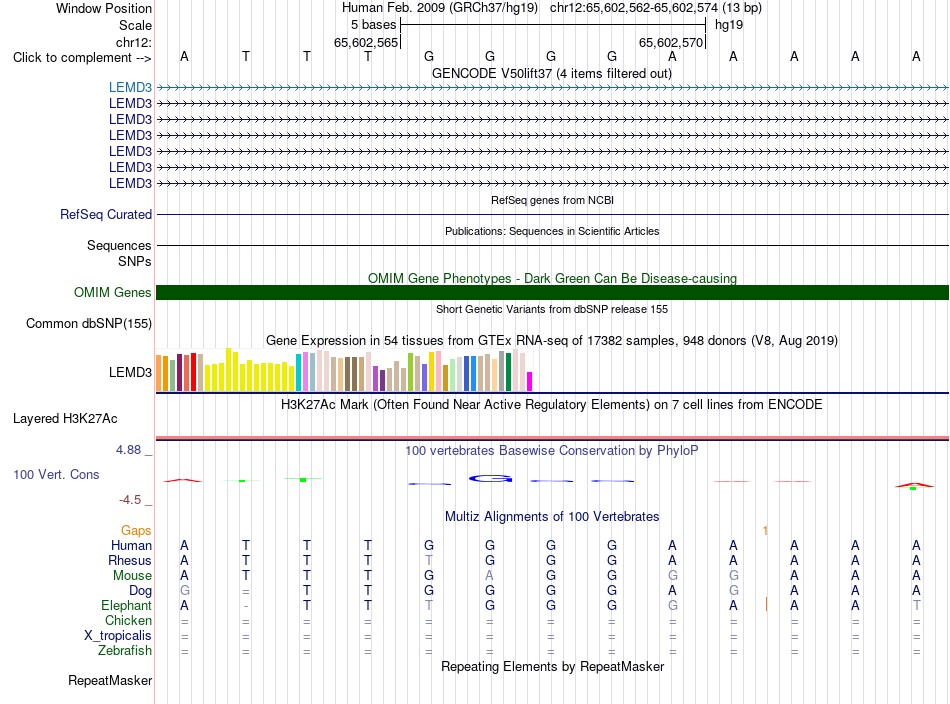Click the 65,602,565 coordinate marker
Viewport: 950px width, 704px height.
[366, 42]
